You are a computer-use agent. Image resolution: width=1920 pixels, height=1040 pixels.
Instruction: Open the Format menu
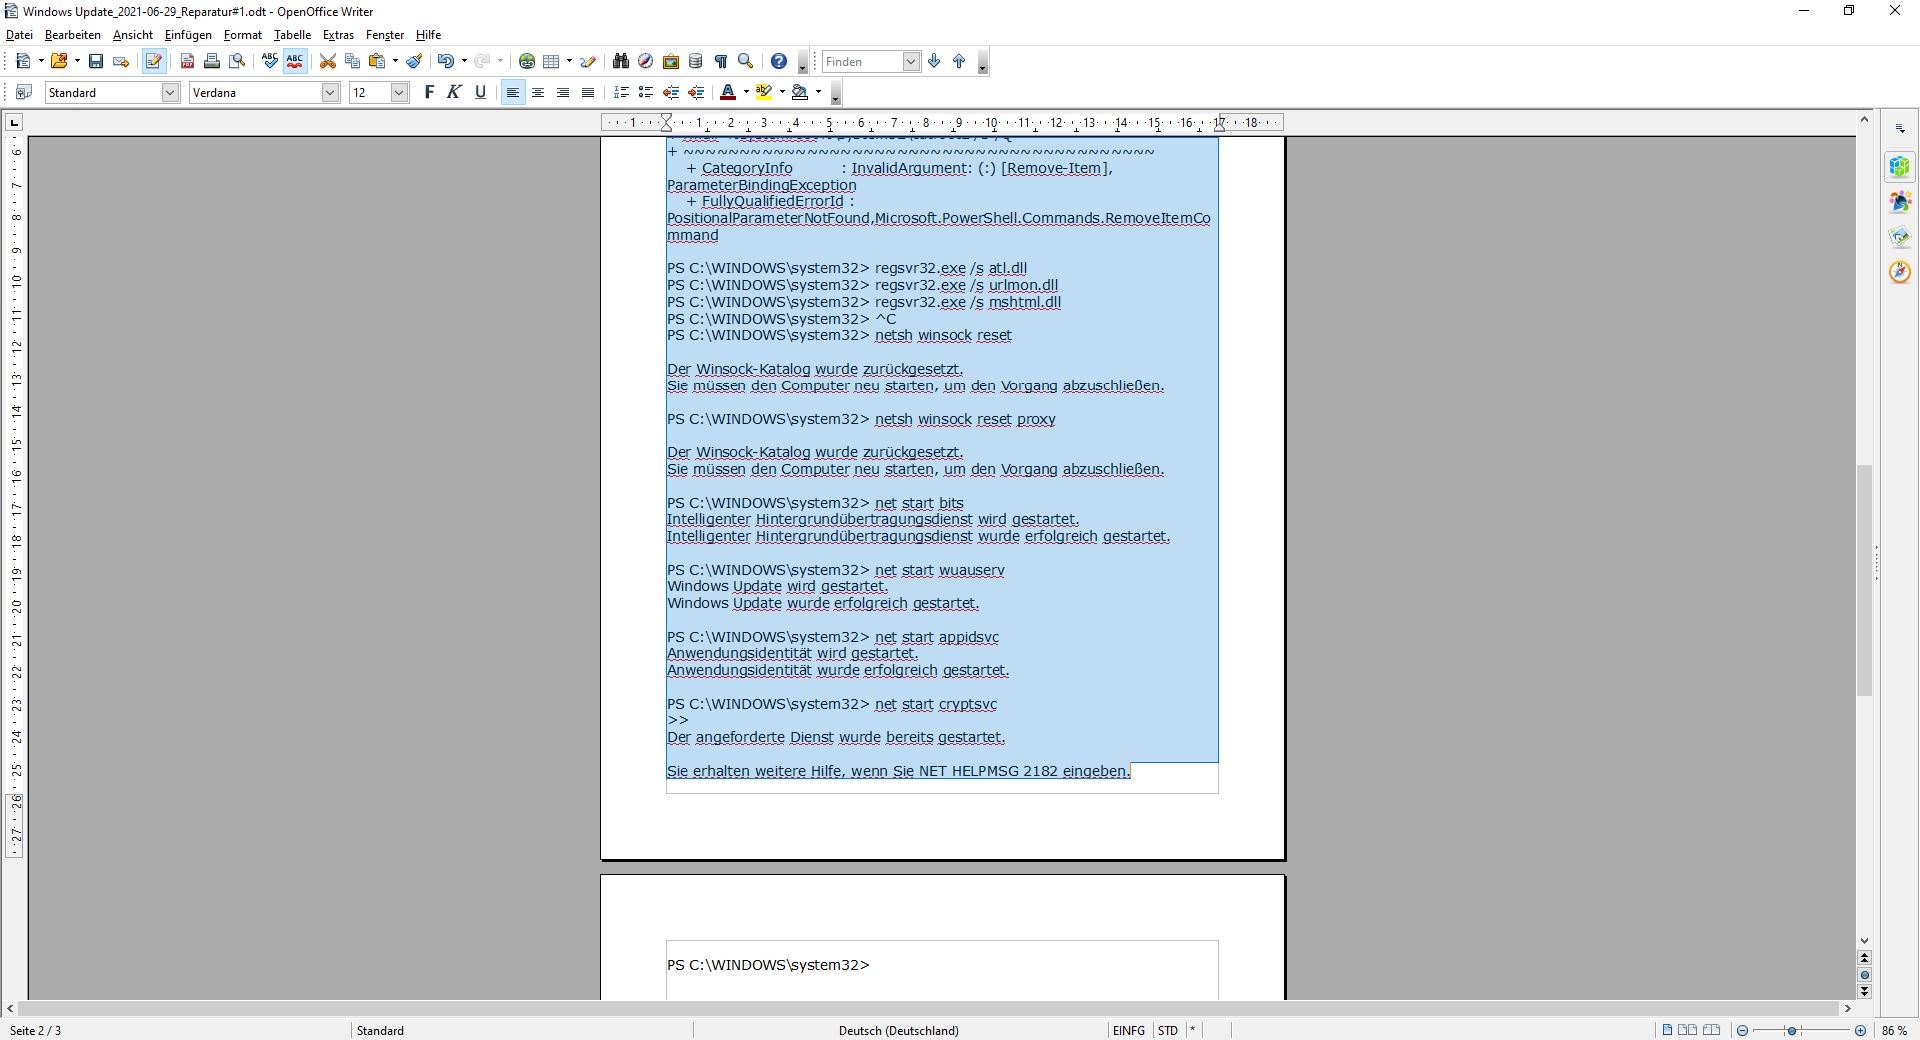pyautogui.click(x=243, y=35)
